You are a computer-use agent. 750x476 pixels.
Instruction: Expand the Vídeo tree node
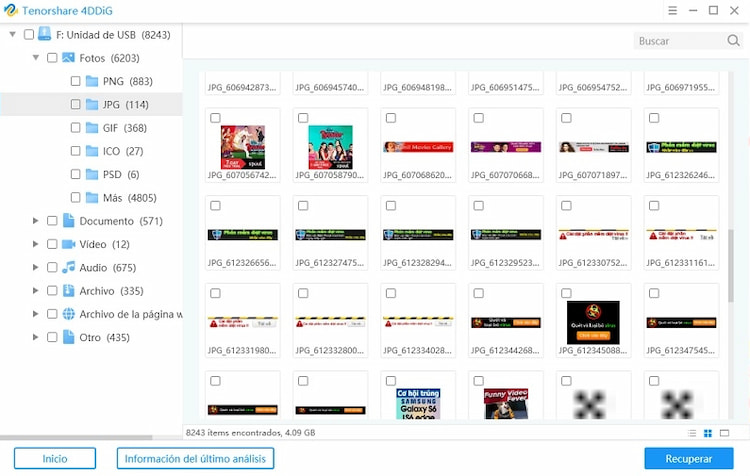(35, 244)
